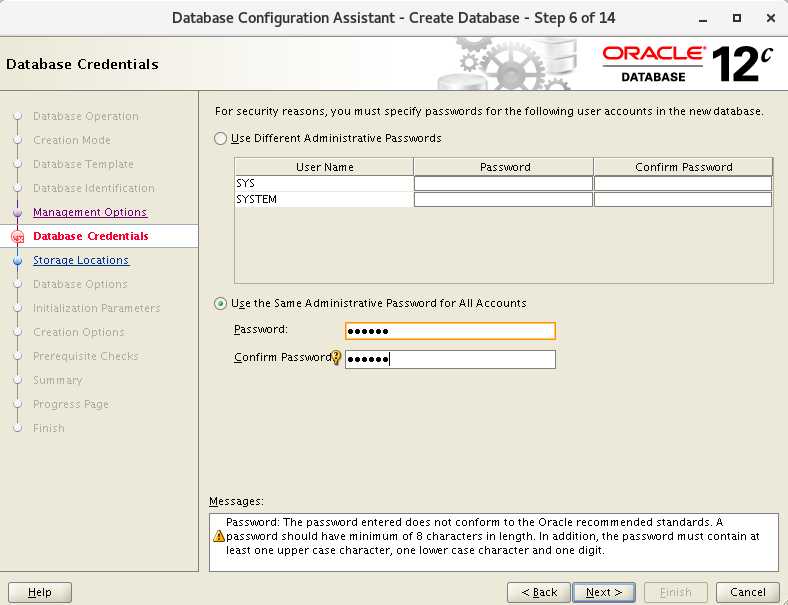Click the Password column header
The image size is (788, 605).
(504, 167)
